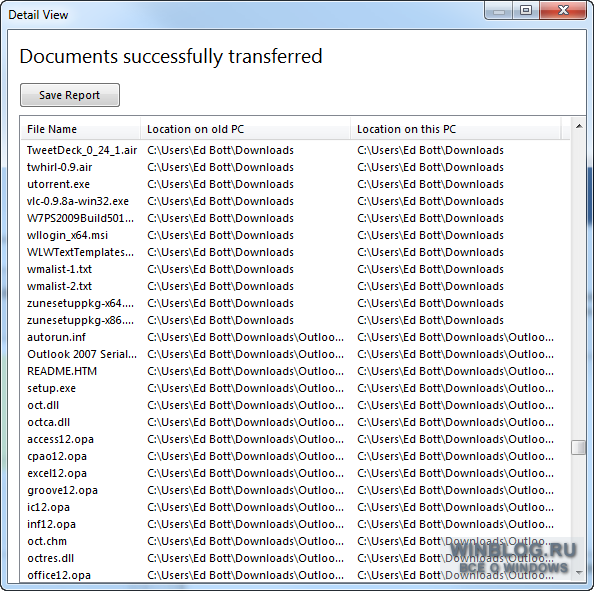Click the vertical scrollbar thumb
Viewport: 594px width, 591px height.
click(x=578, y=447)
